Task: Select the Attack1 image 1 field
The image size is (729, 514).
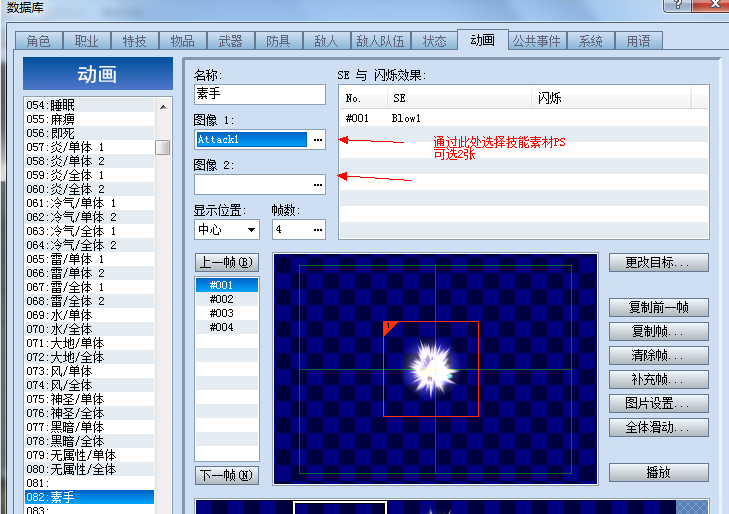Action: tap(252, 139)
